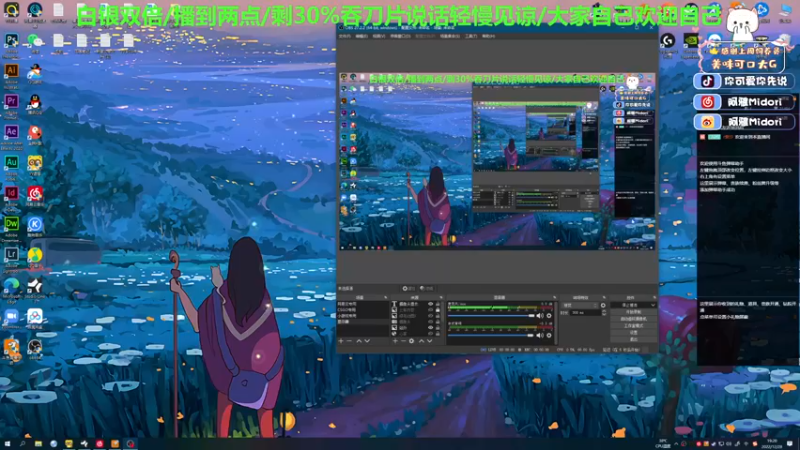Open the 场景集合(S) menu in OBS
800x450 pixels.
click(449, 36)
